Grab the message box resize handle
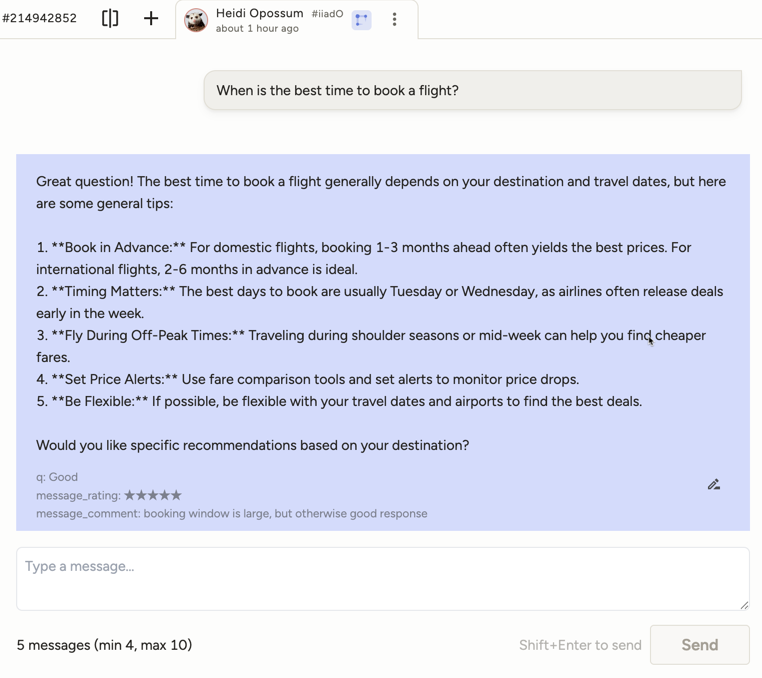Image resolution: width=762 pixels, height=678 pixels. [744, 605]
